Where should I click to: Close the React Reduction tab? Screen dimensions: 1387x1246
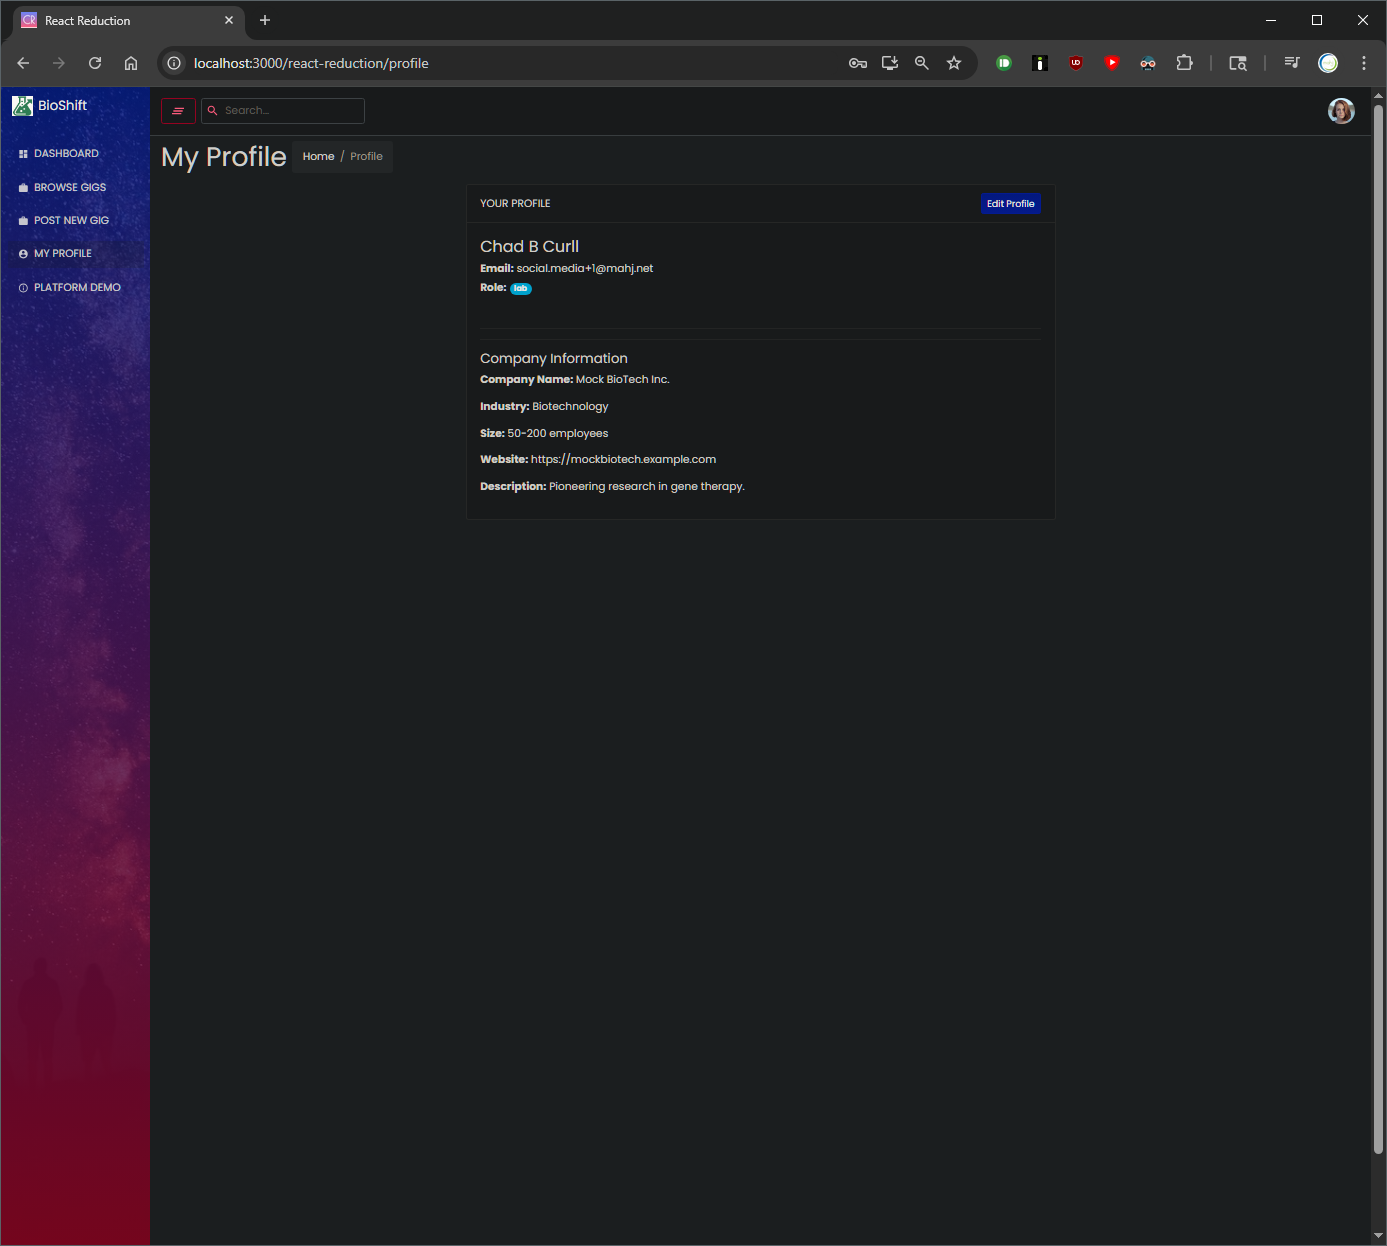[229, 20]
